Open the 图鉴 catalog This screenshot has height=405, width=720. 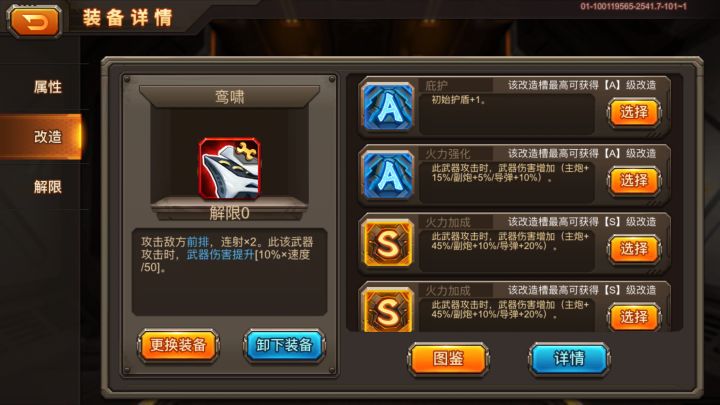pos(448,358)
